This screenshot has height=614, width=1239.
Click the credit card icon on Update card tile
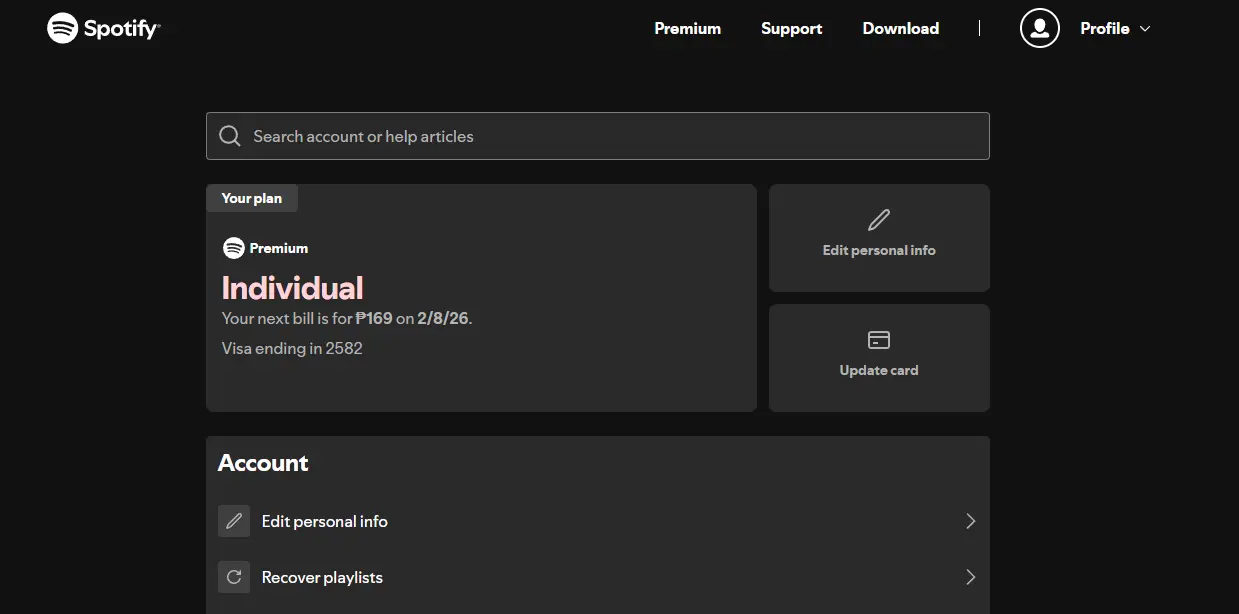[879, 340]
